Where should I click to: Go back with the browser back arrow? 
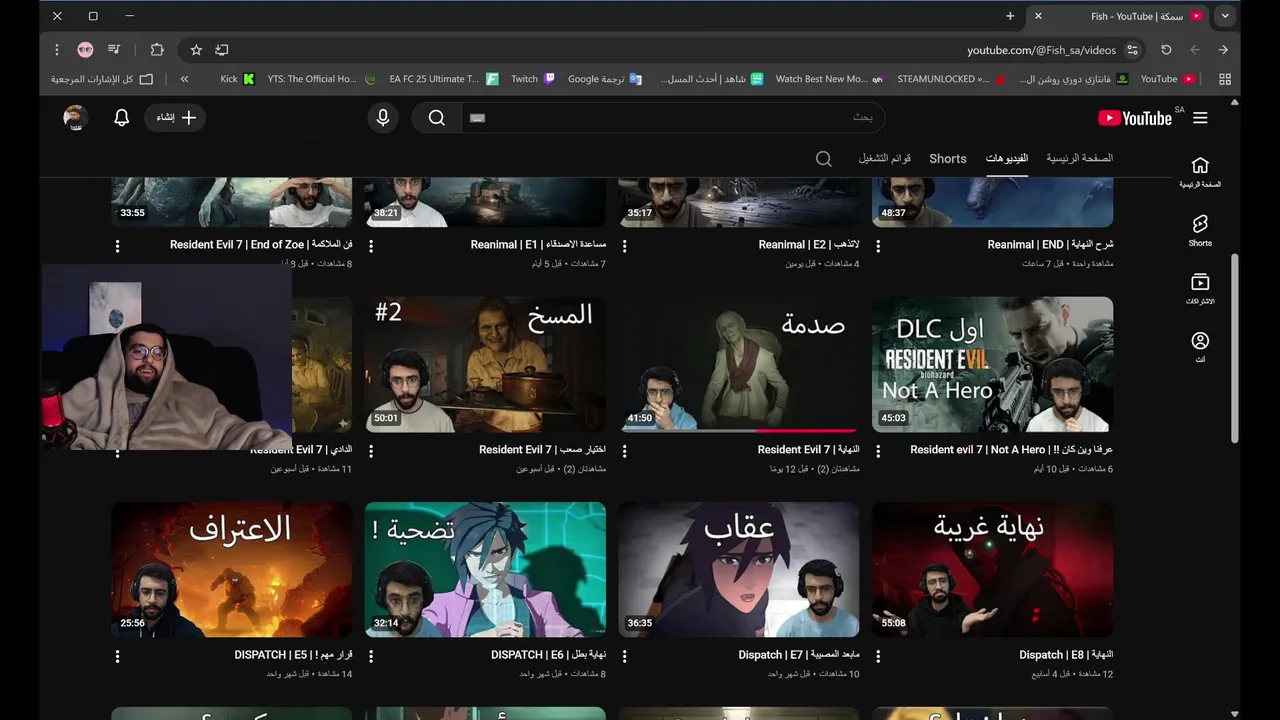1194,50
